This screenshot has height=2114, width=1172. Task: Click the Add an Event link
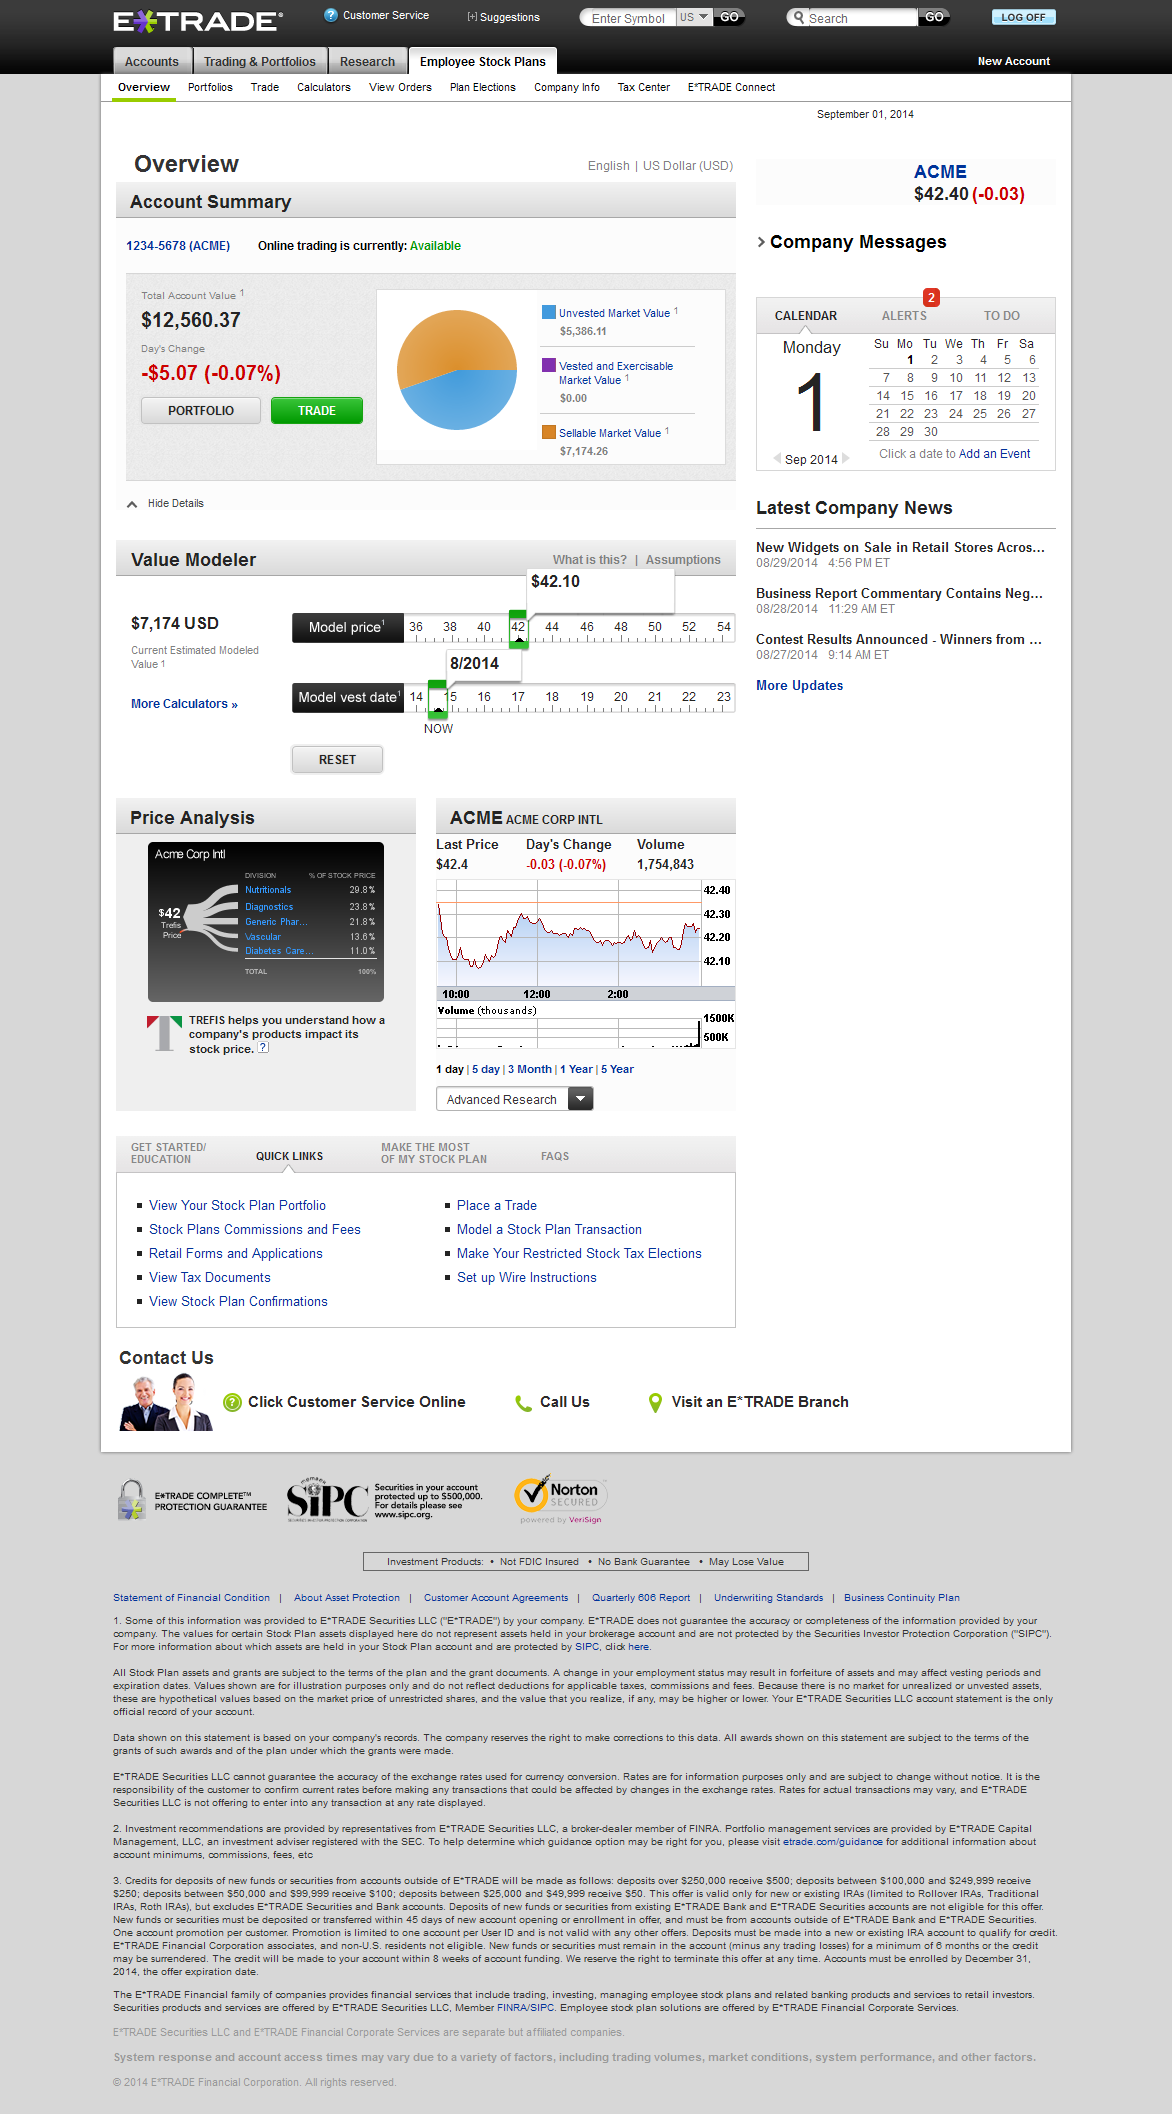click(x=995, y=454)
